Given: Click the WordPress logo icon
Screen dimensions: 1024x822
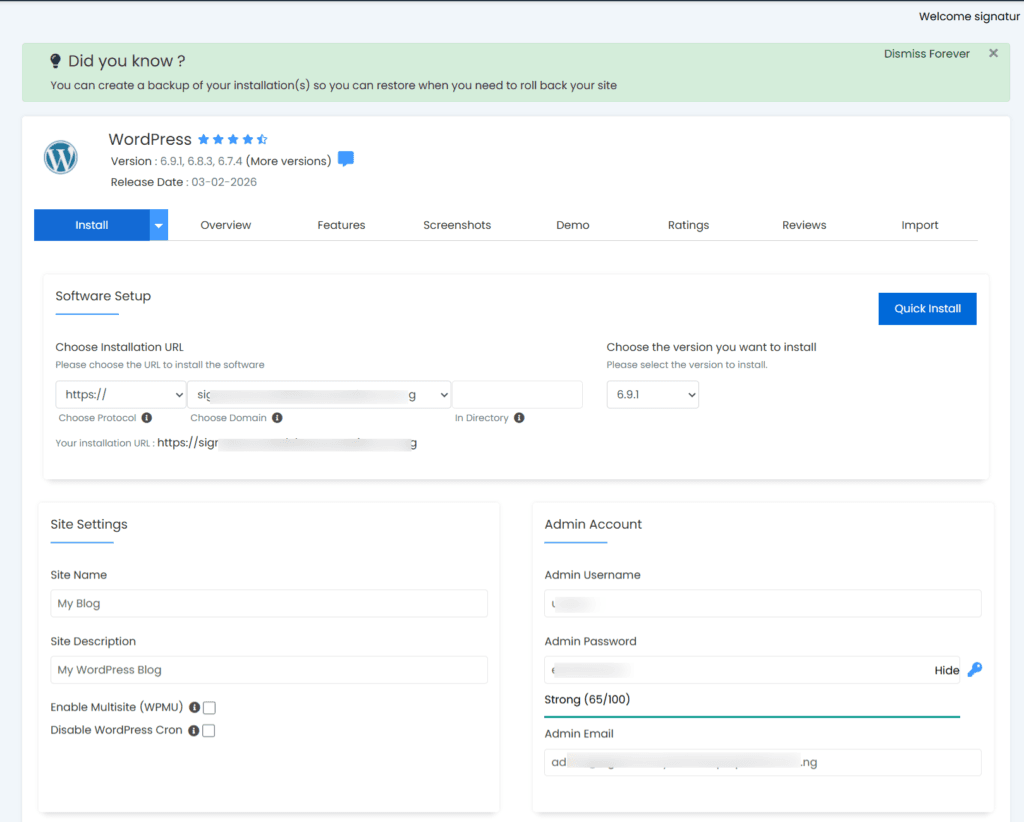Looking at the screenshot, I should click(x=61, y=158).
